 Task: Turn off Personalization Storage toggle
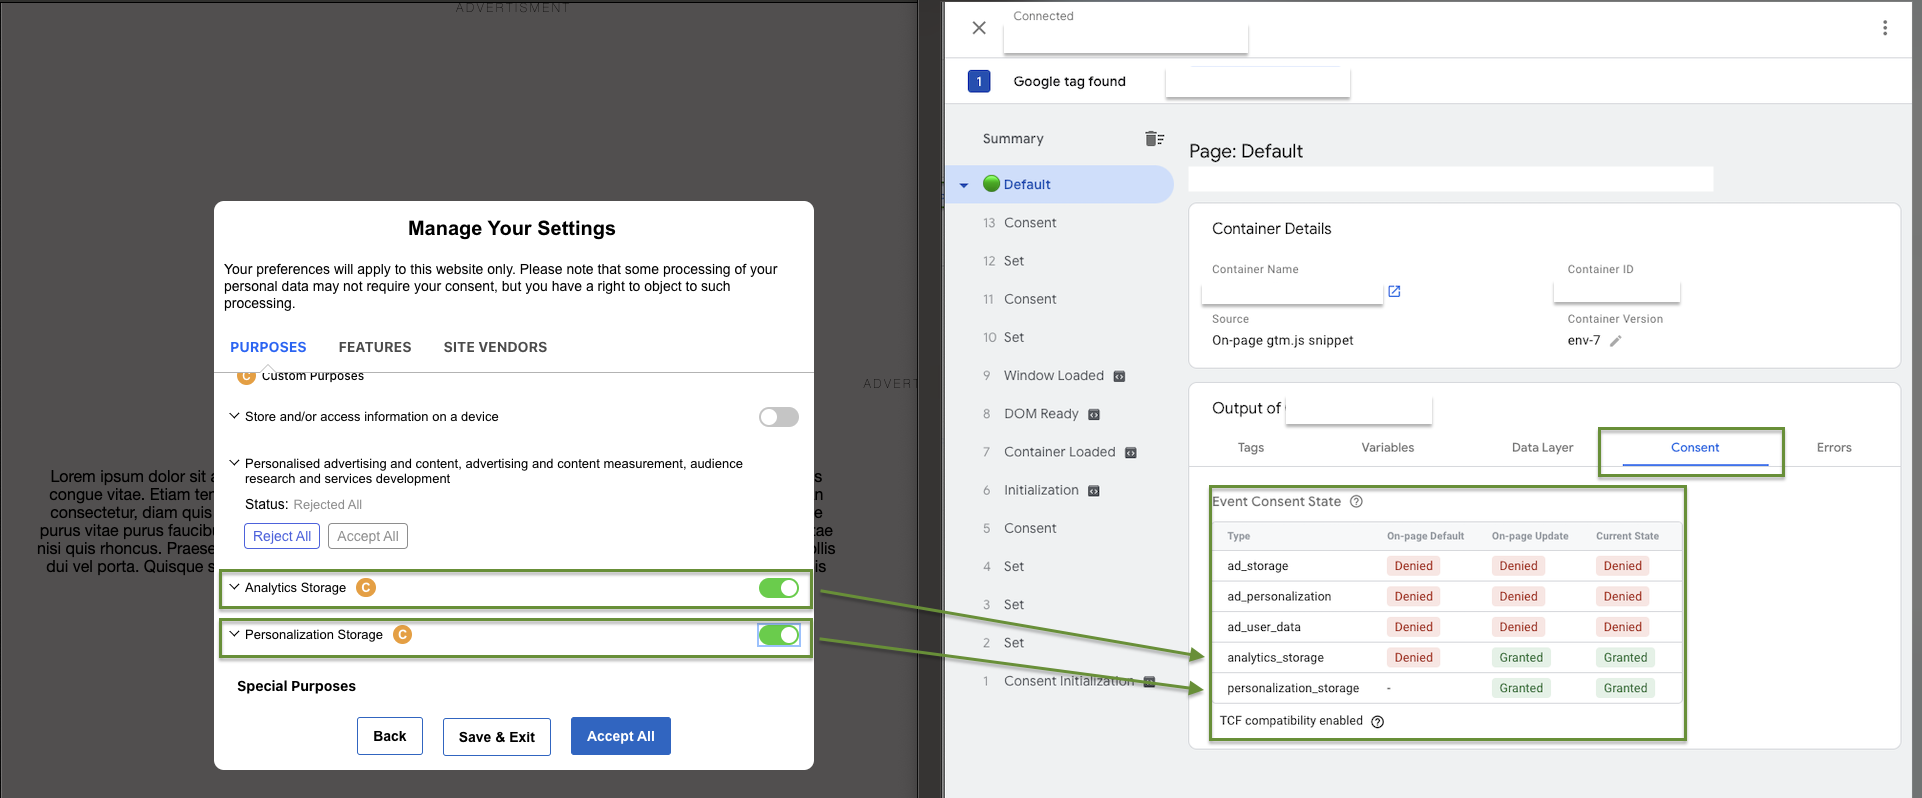click(x=778, y=635)
